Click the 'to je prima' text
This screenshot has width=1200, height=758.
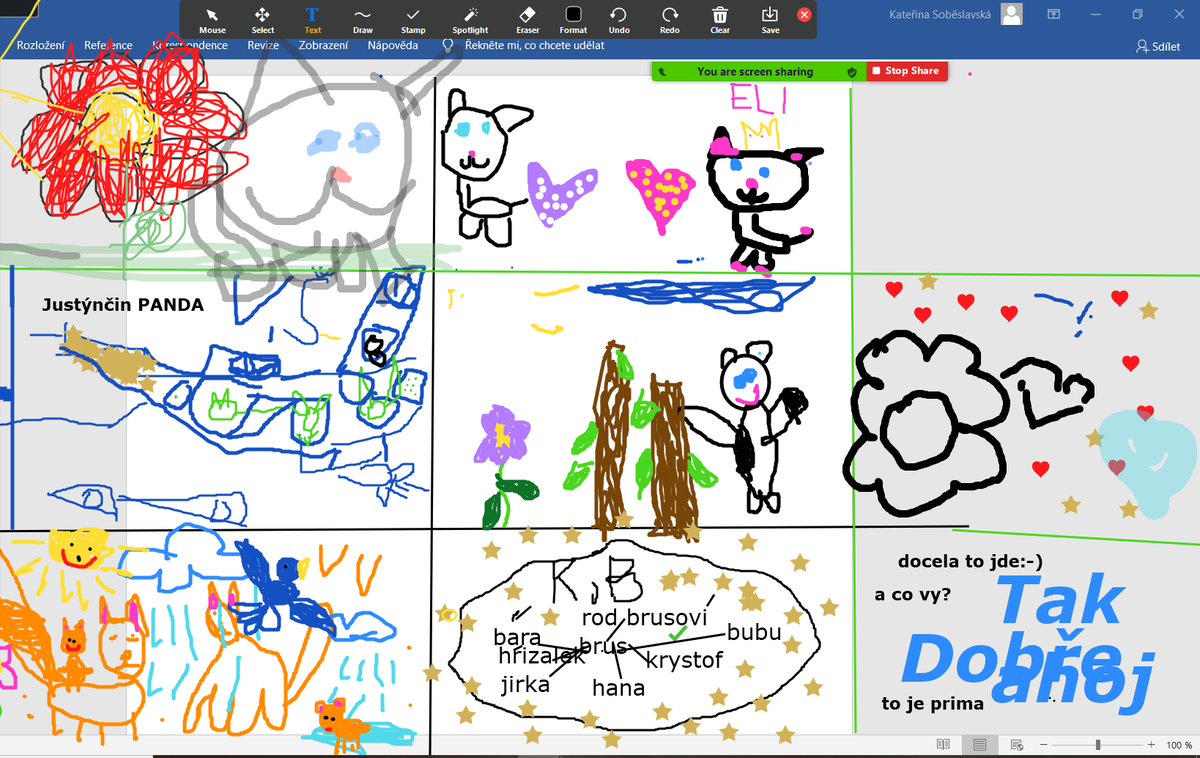(932, 703)
